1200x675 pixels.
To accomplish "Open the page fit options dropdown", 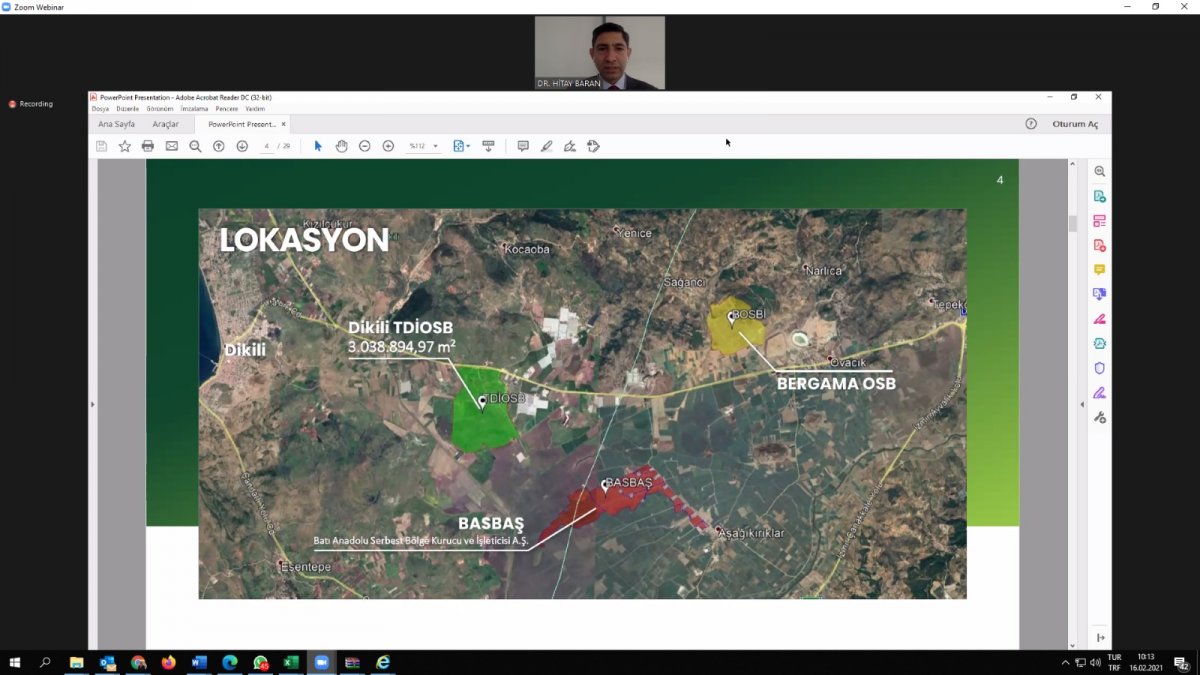I will (x=461, y=146).
